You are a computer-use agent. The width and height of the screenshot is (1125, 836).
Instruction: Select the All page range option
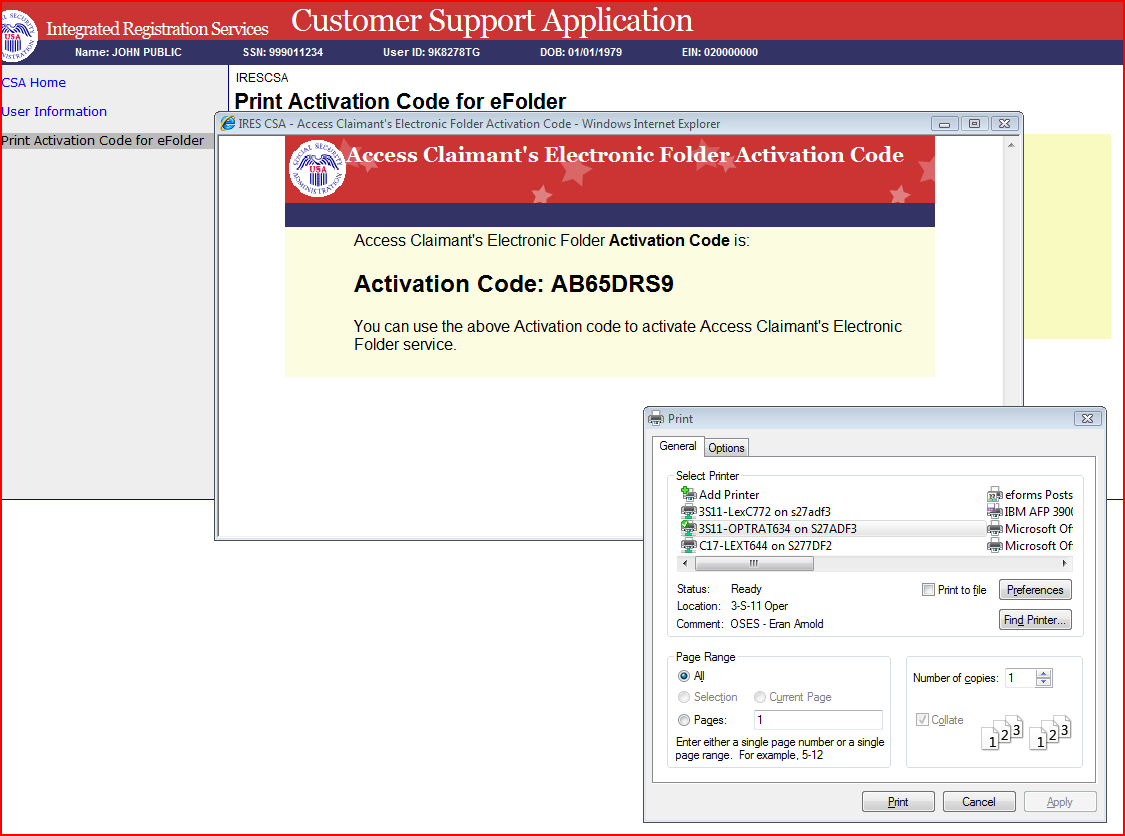coord(684,676)
